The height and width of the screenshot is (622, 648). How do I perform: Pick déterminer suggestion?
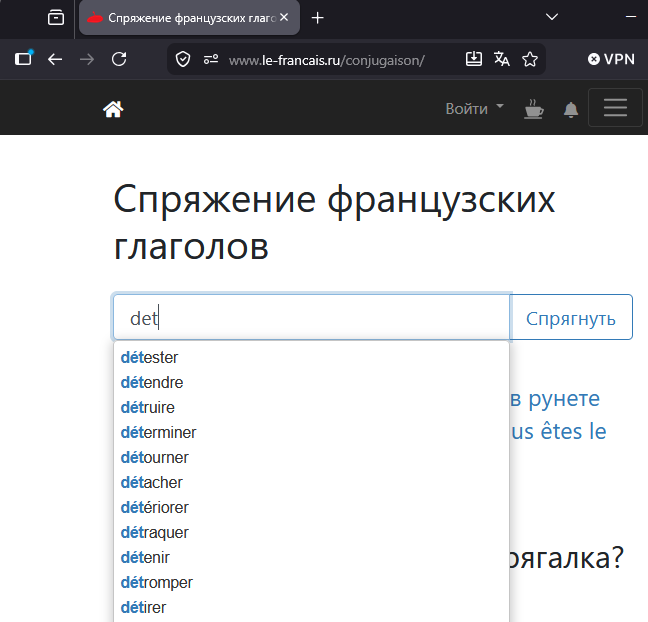tap(312, 433)
